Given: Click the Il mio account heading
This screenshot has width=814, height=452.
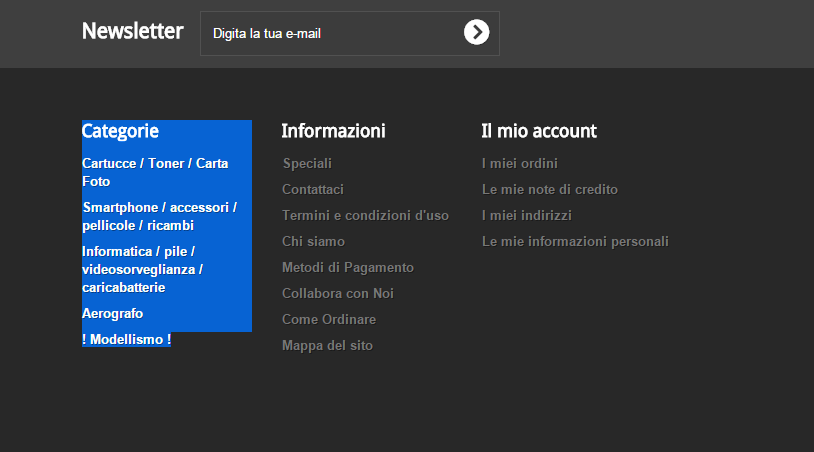Looking at the screenshot, I should coord(539,131).
